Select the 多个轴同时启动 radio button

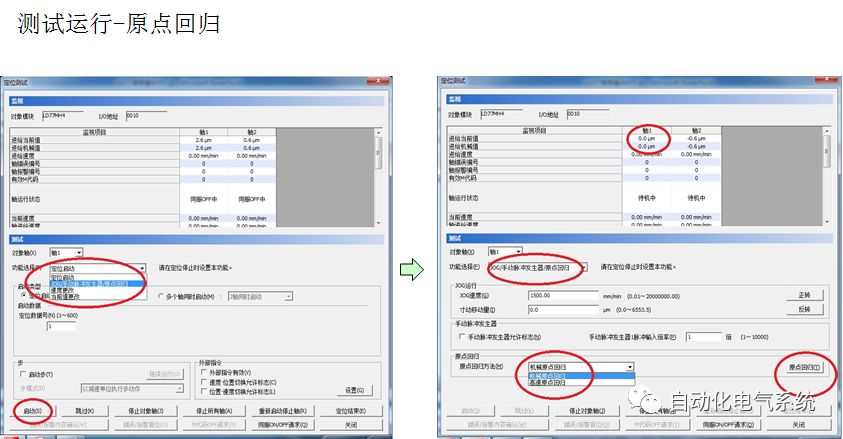pos(162,297)
